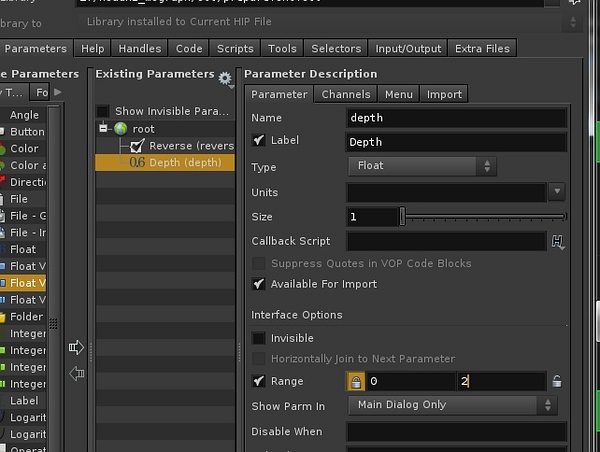Toggle Show Invisible Parameters checkbox

(x=103, y=111)
